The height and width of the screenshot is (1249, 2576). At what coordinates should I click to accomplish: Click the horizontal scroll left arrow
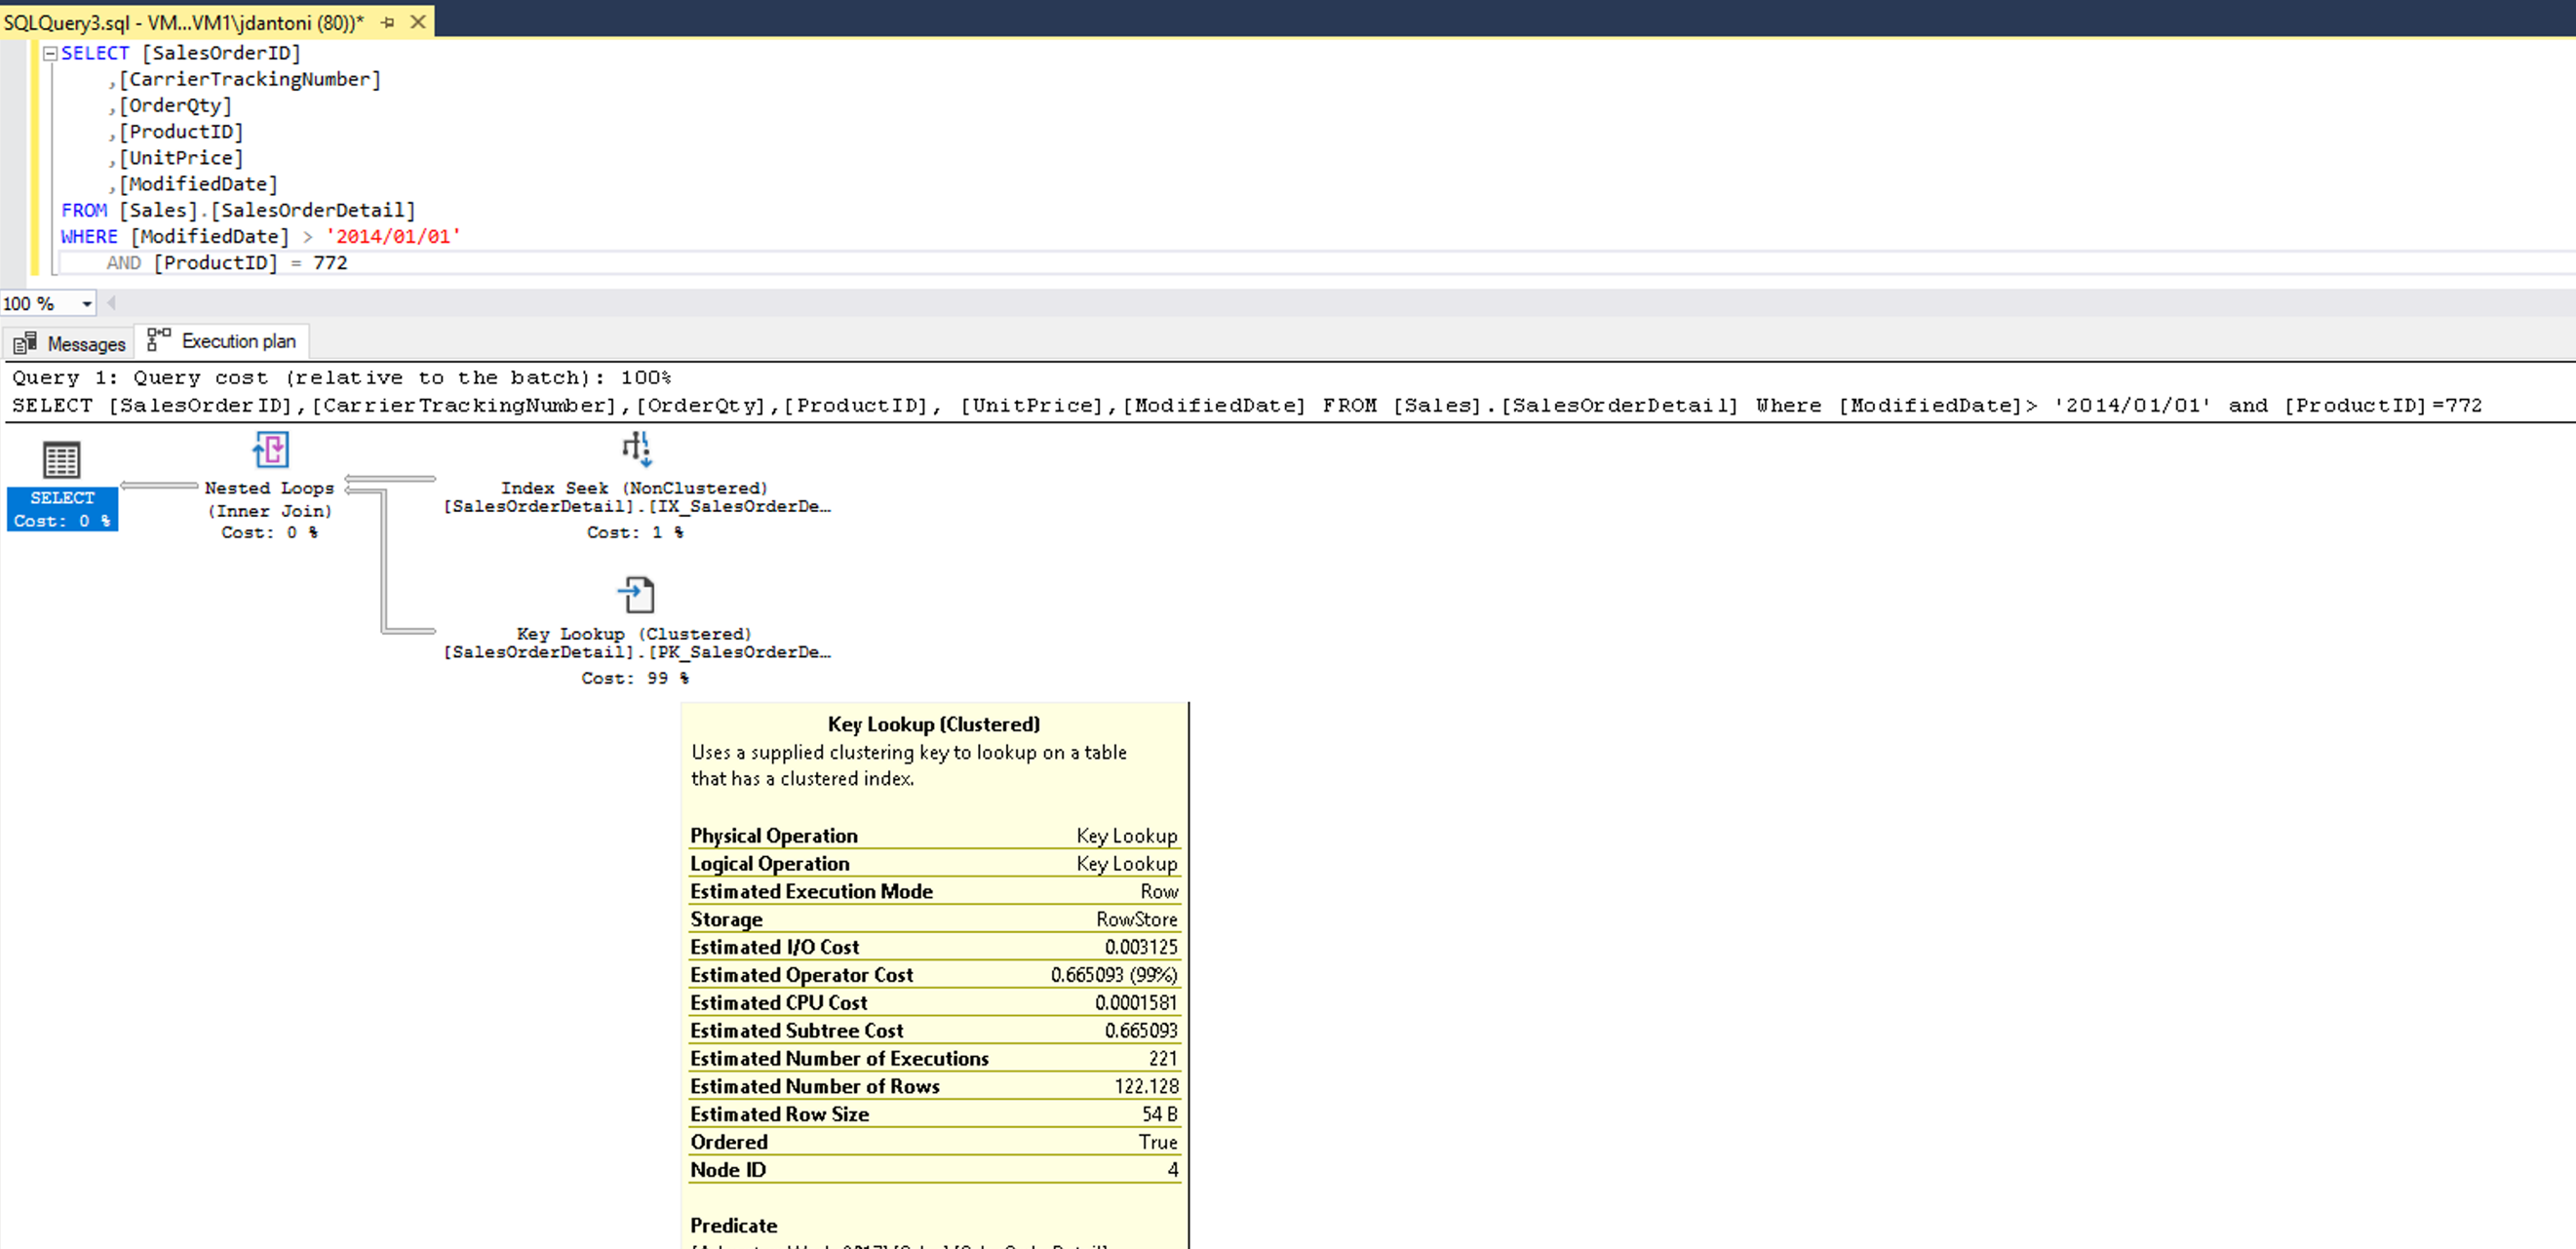(x=112, y=303)
